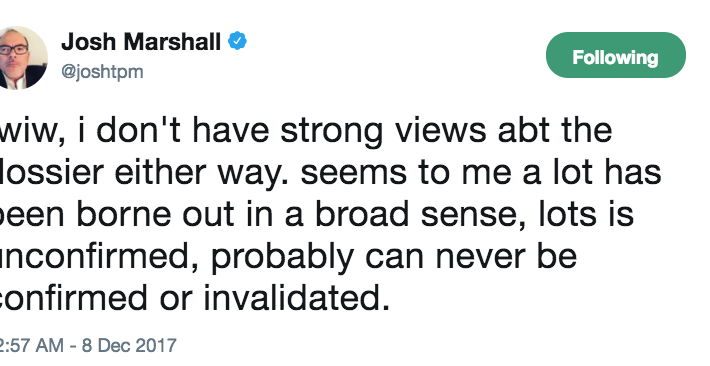This screenshot has height=366, width=710.
Task: Click the glasses on the avatar photo
Action: (x=13, y=49)
